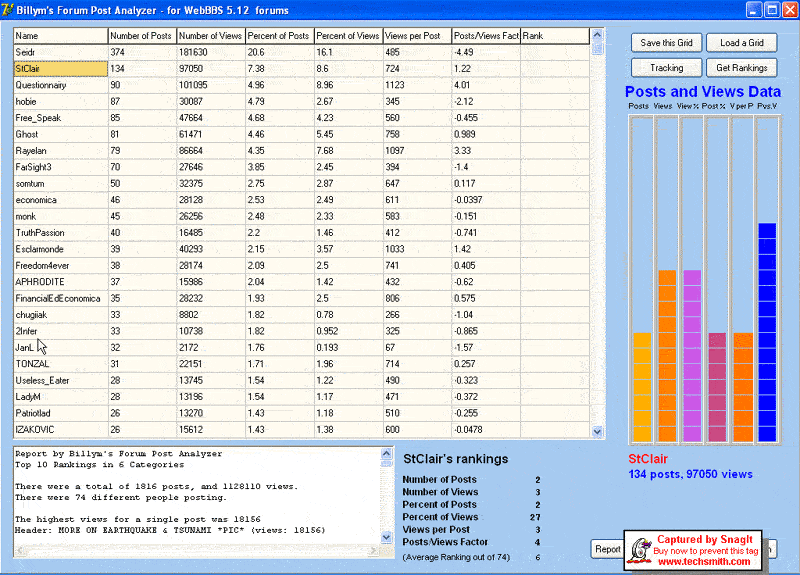Click the Posts/Views Factor column header
Image resolution: width=800 pixels, height=575 pixels.
(486, 36)
